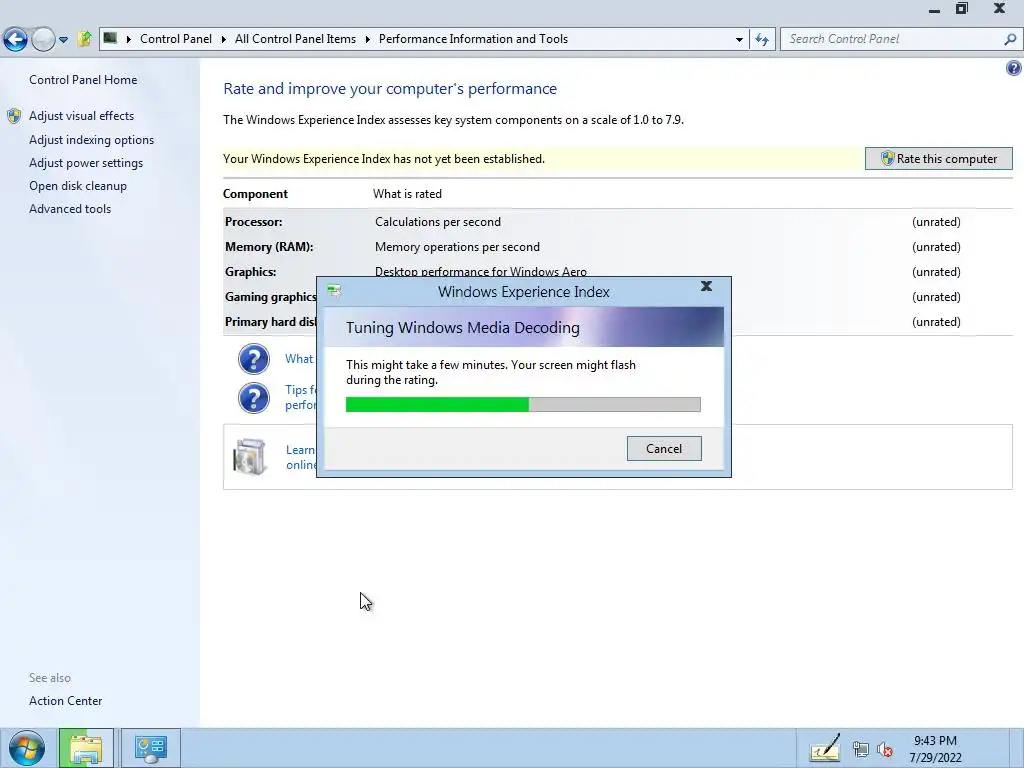The width and height of the screenshot is (1024, 768).
Task: Restore down the Control Panel window
Action: point(962,8)
